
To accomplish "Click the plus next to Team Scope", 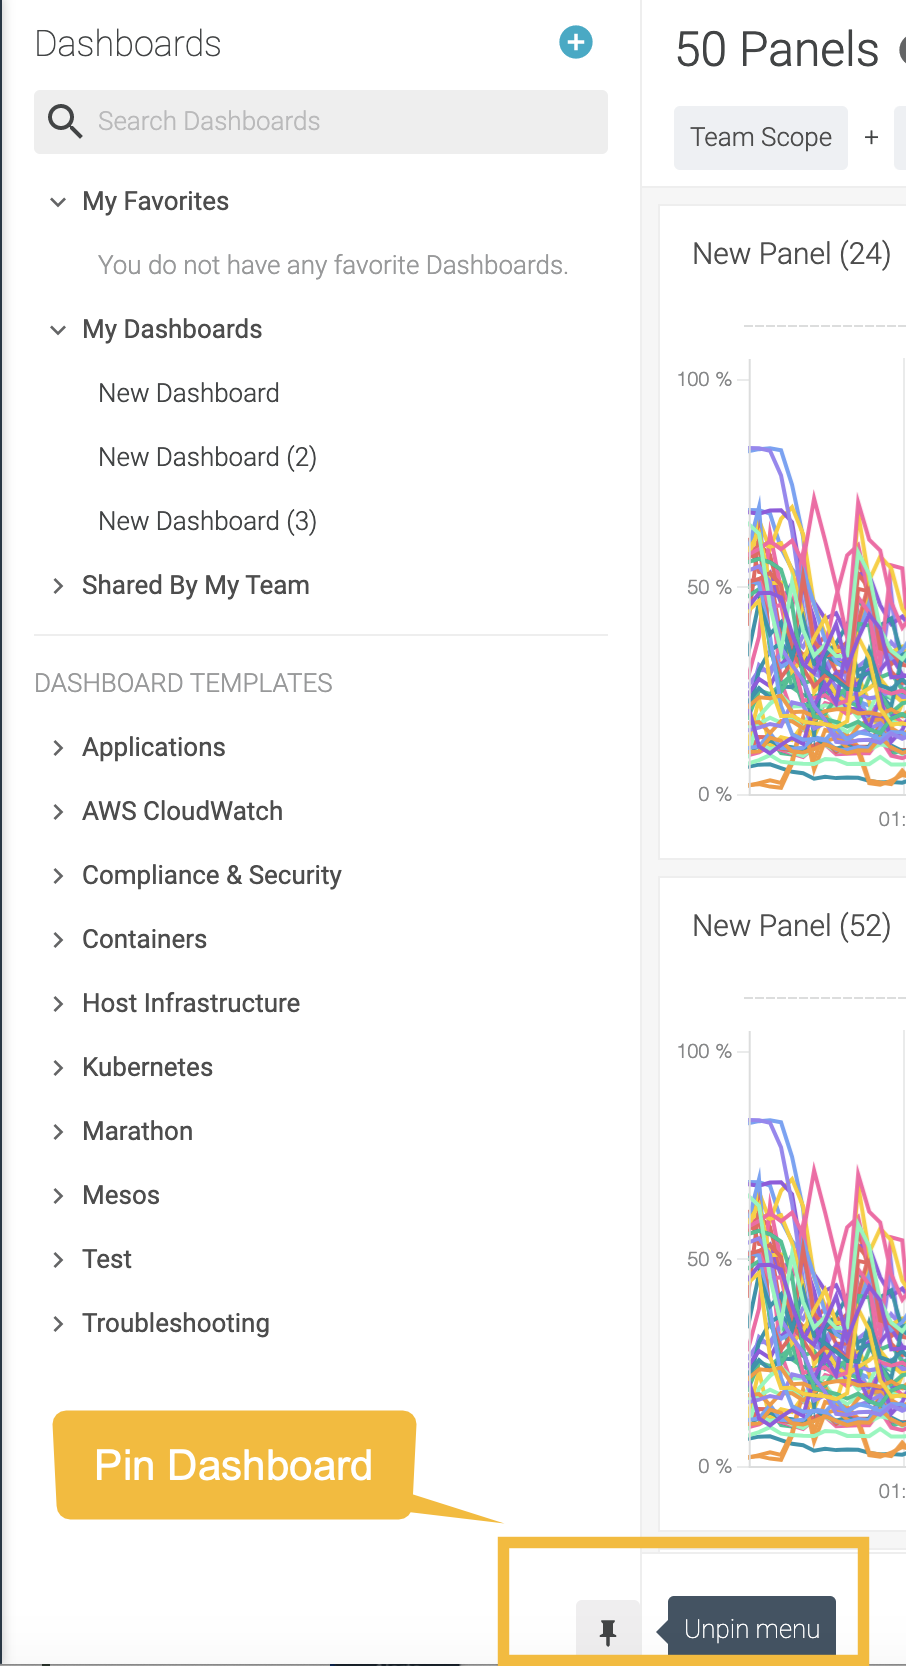I will click(x=871, y=137).
